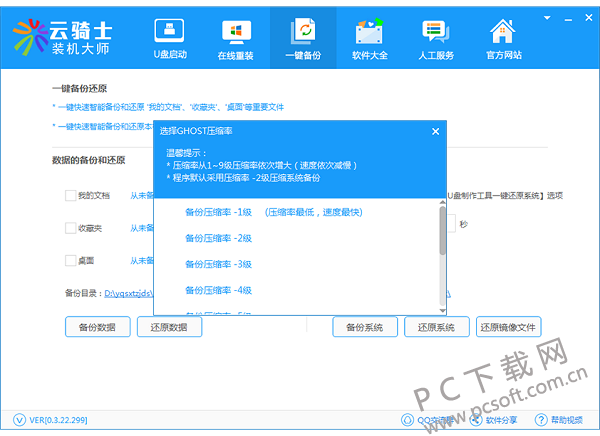Open the U盘启动 USB boot icon
This screenshot has height=436, width=600.
tap(169, 31)
